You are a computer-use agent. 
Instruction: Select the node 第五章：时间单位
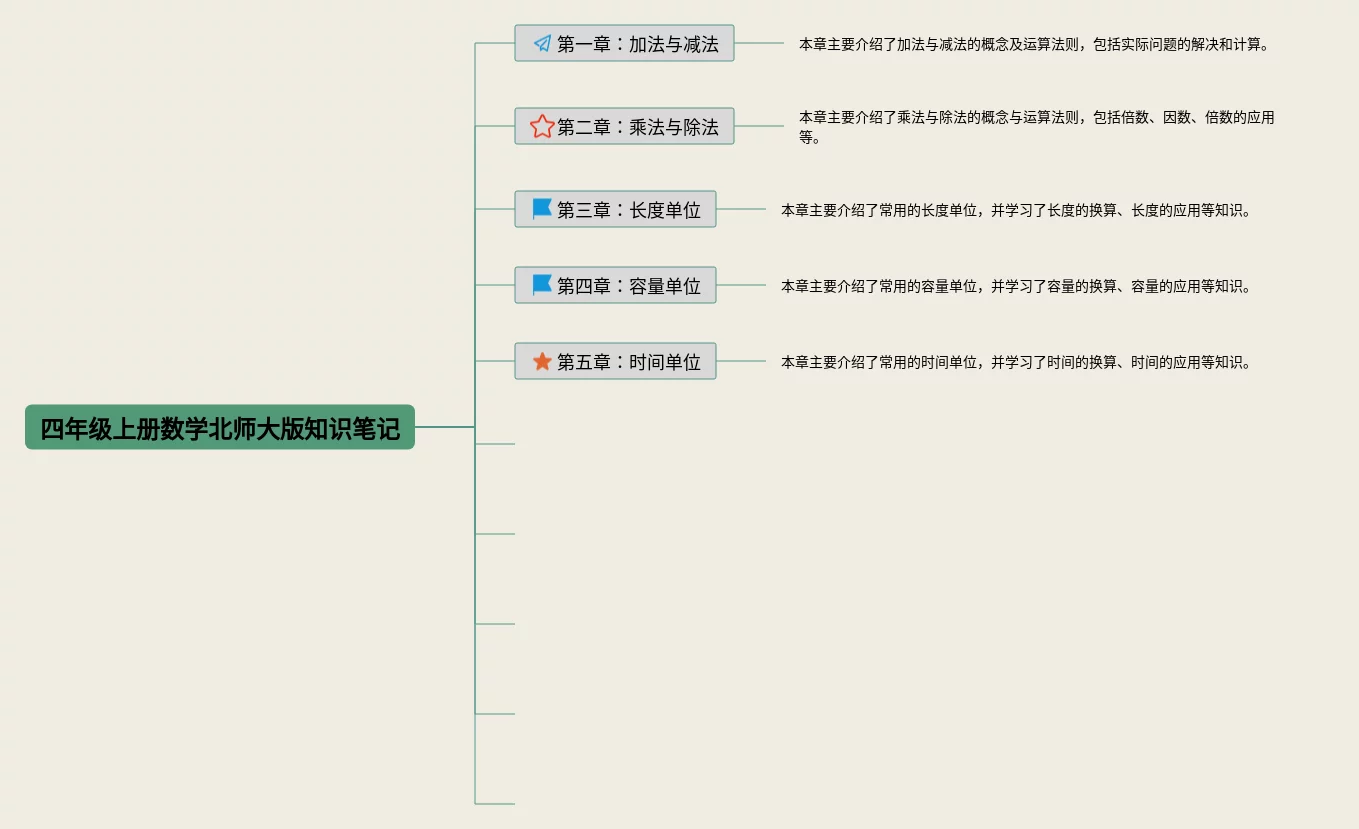[615, 362]
